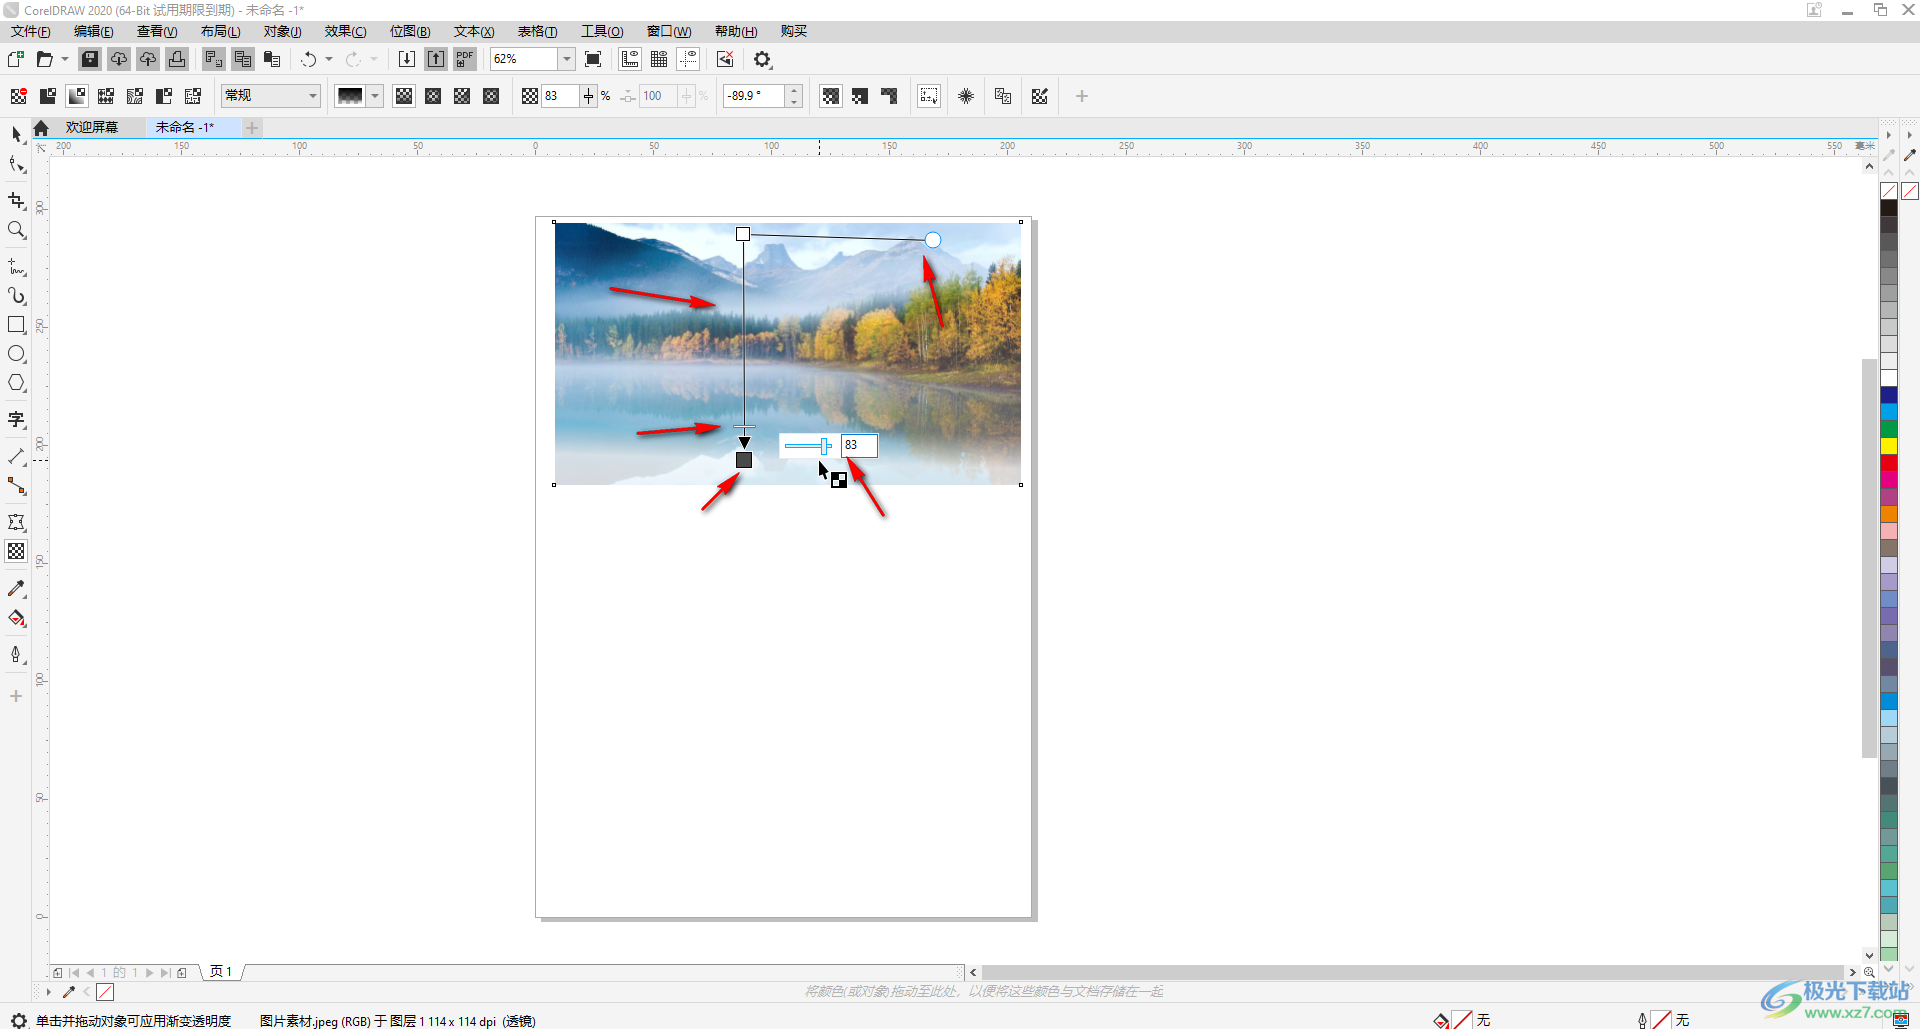The height and width of the screenshot is (1029, 1920).
Task: Click the rotation angle field -89.9
Action: (755, 96)
